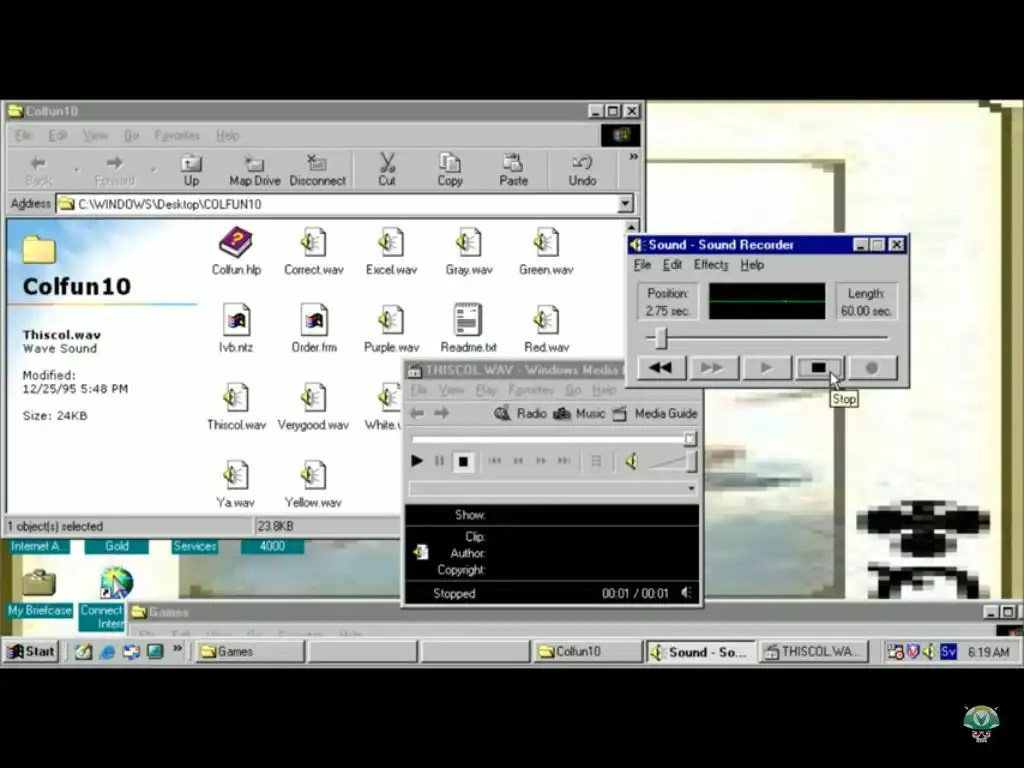Click the Media Player Forward arrow
The height and width of the screenshot is (768, 1024).
pos(441,413)
